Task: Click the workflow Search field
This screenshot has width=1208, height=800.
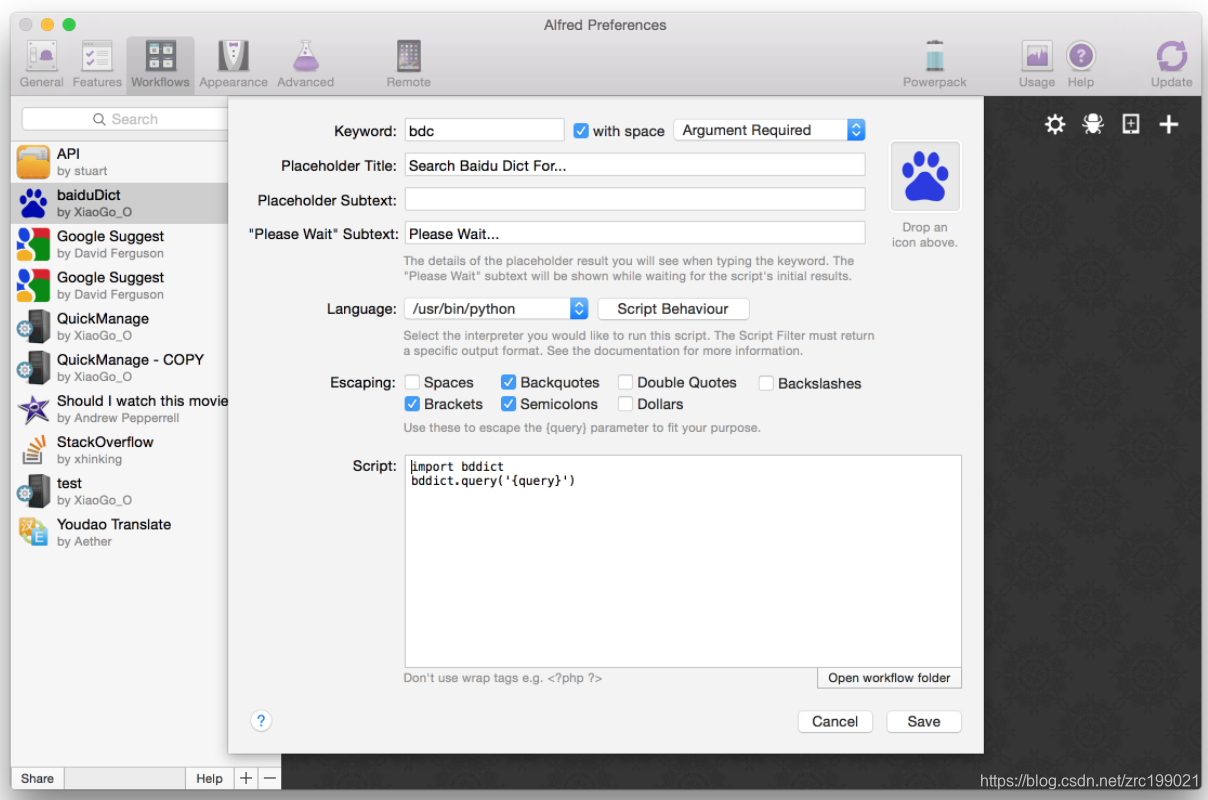Action: coord(125,119)
